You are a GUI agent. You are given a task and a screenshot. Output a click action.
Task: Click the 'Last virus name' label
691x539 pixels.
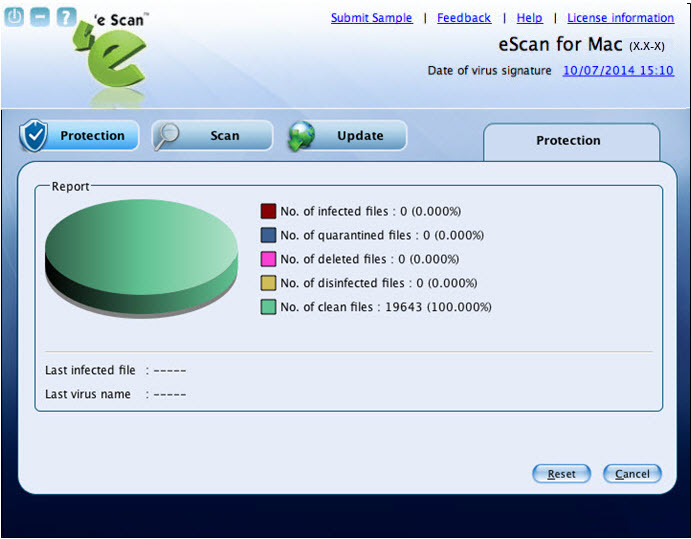point(88,394)
